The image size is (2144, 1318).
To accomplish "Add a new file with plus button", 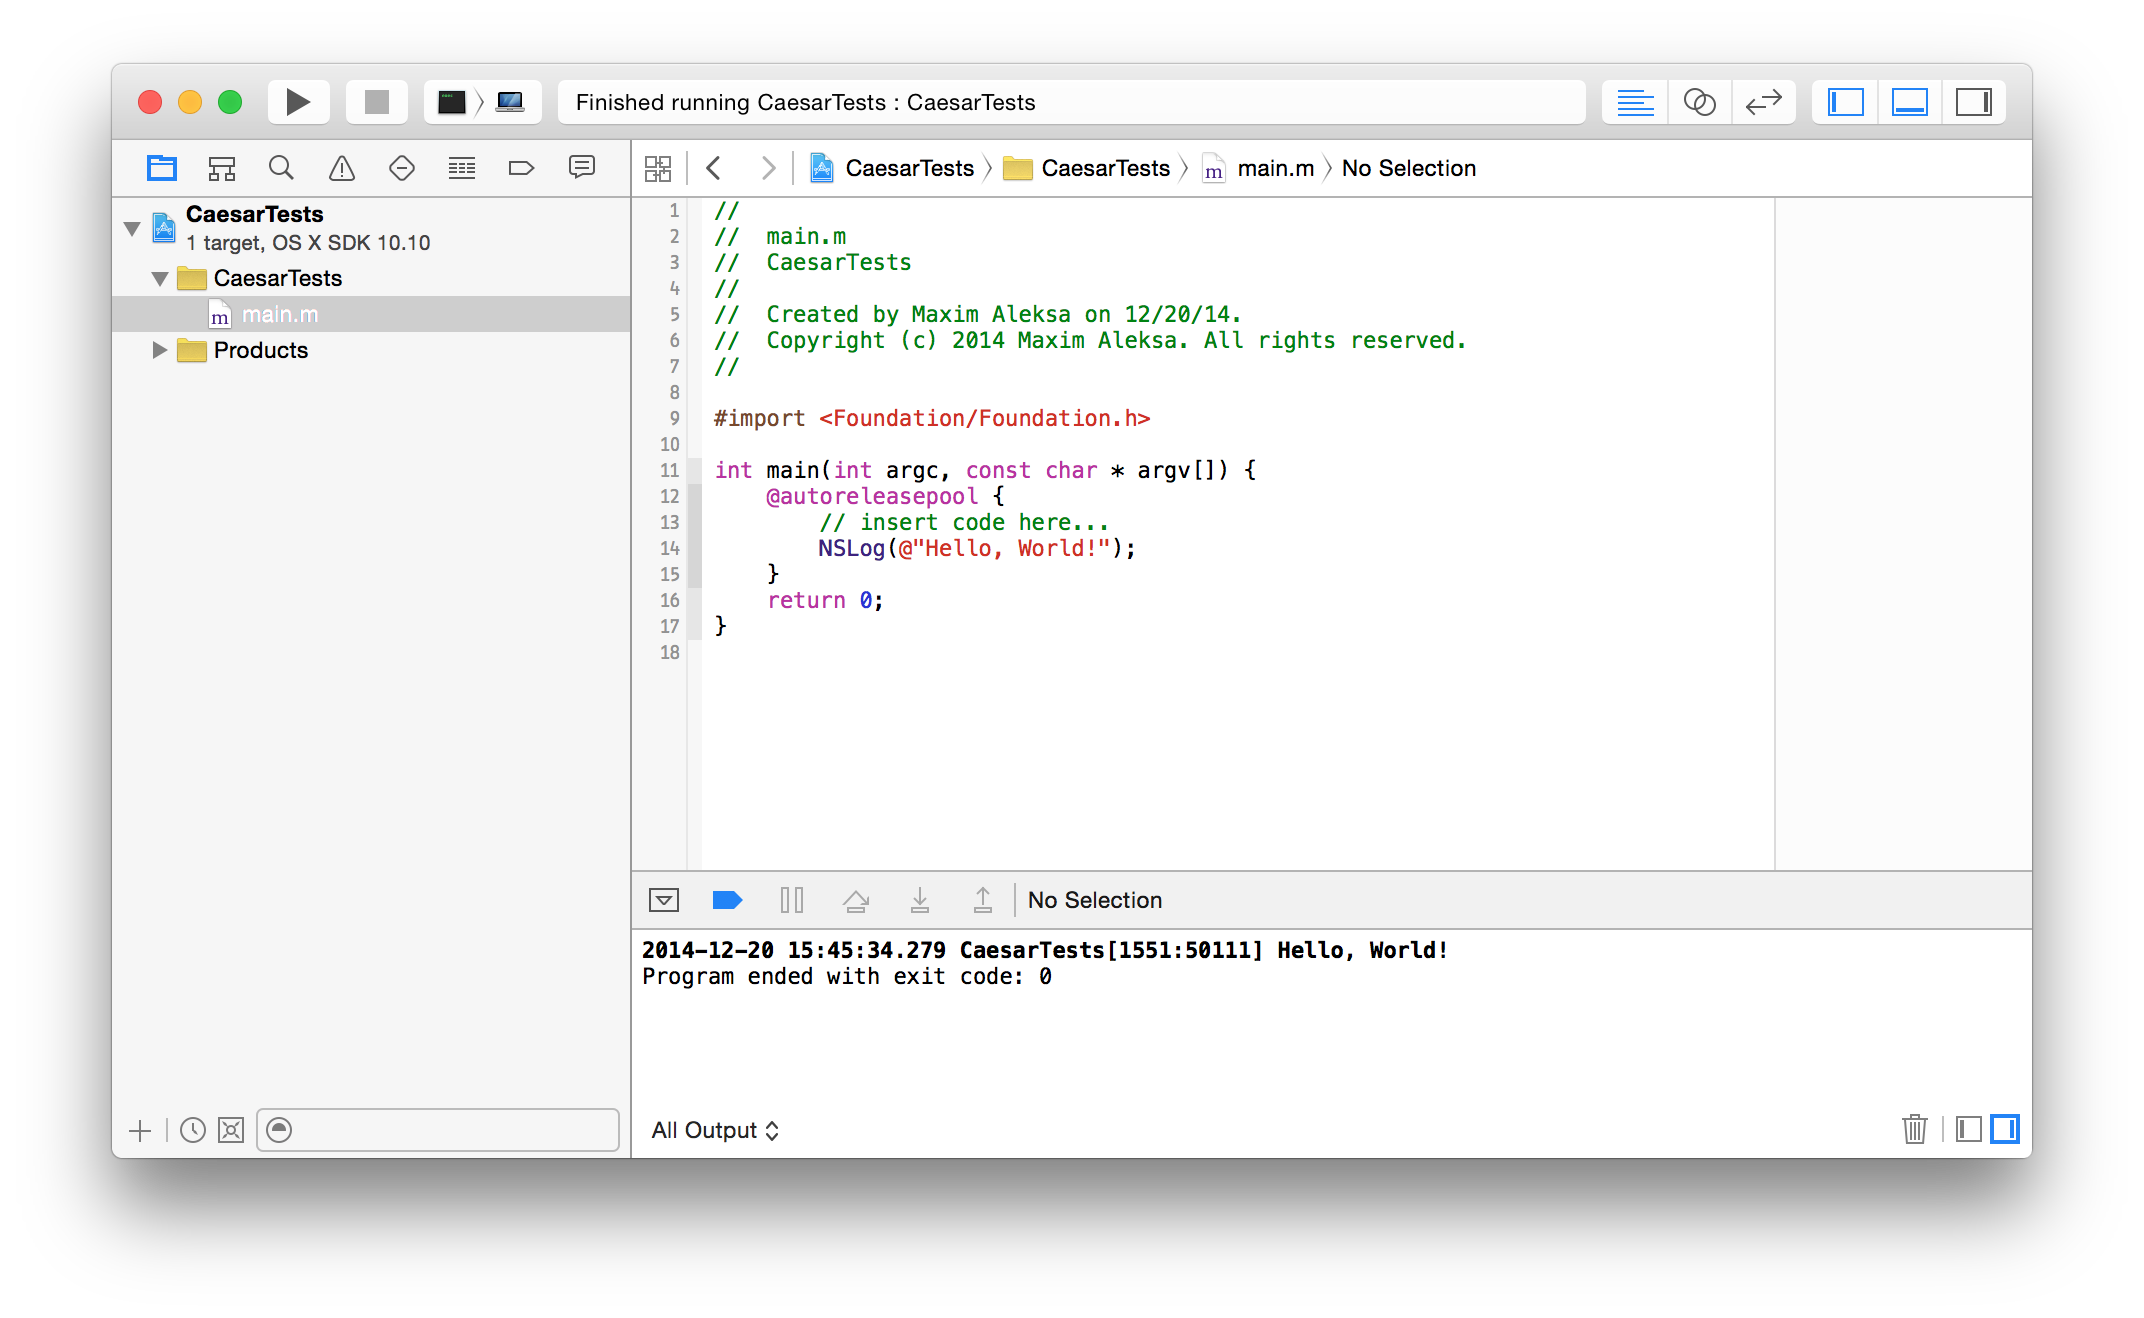I will click(140, 1130).
